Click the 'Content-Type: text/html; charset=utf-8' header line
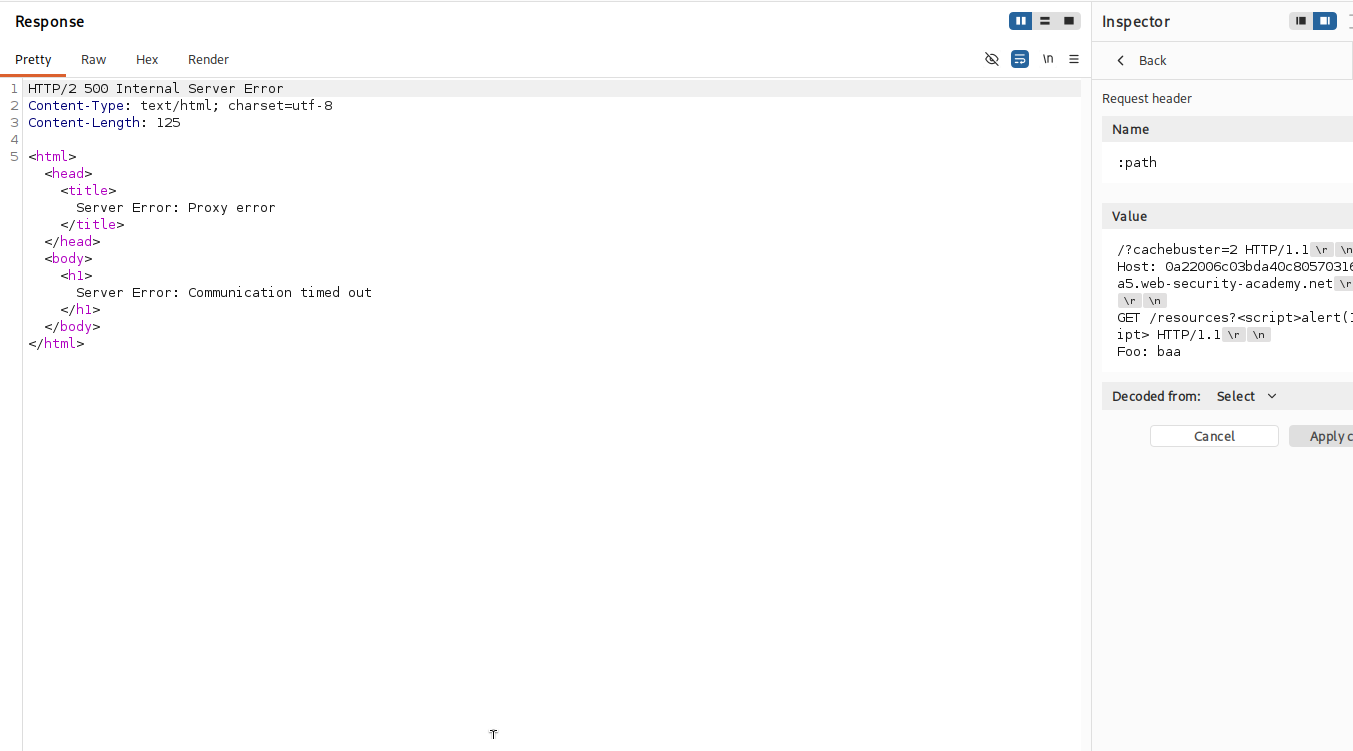The width and height of the screenshot is (1353, 751). tap(180, 106)
